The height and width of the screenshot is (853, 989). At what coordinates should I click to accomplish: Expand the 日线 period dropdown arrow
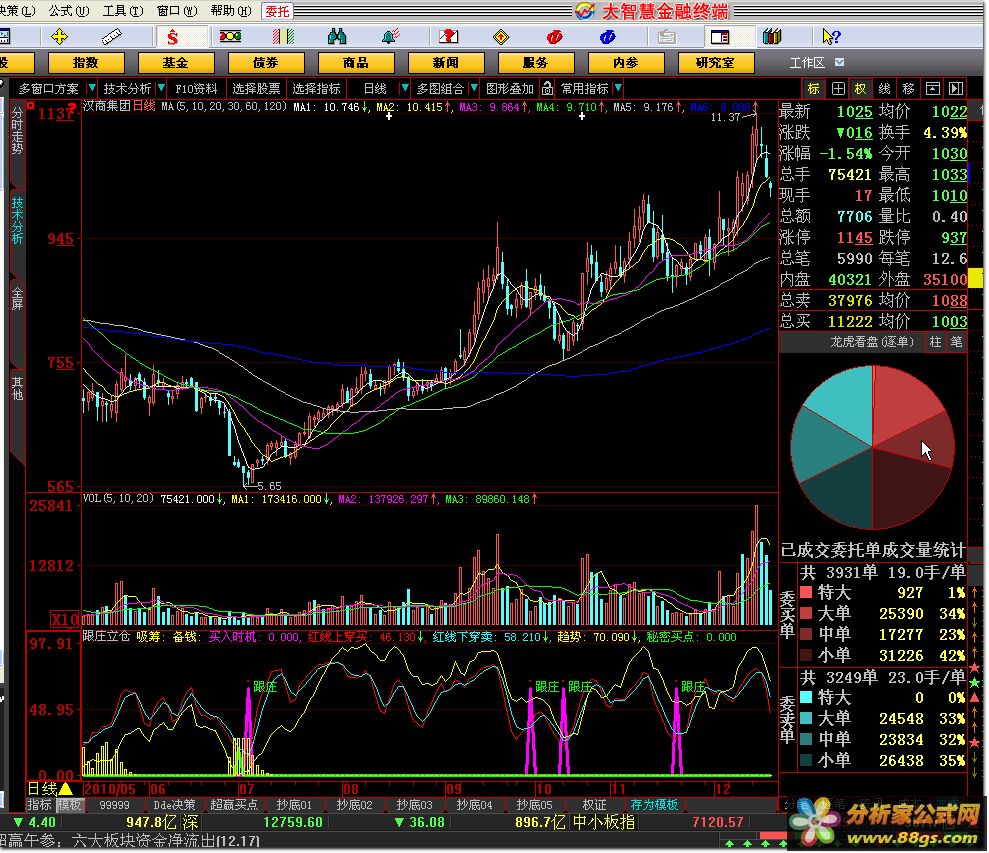pyautogui.click(x=404, y=88)
